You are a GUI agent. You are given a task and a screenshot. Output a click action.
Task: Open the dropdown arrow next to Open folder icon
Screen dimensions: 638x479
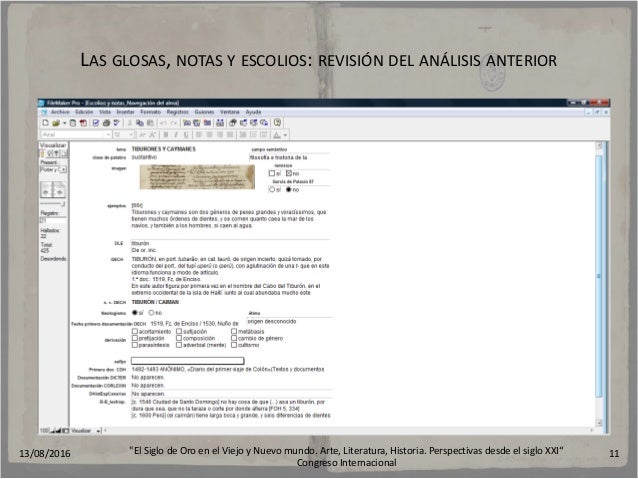64,123
